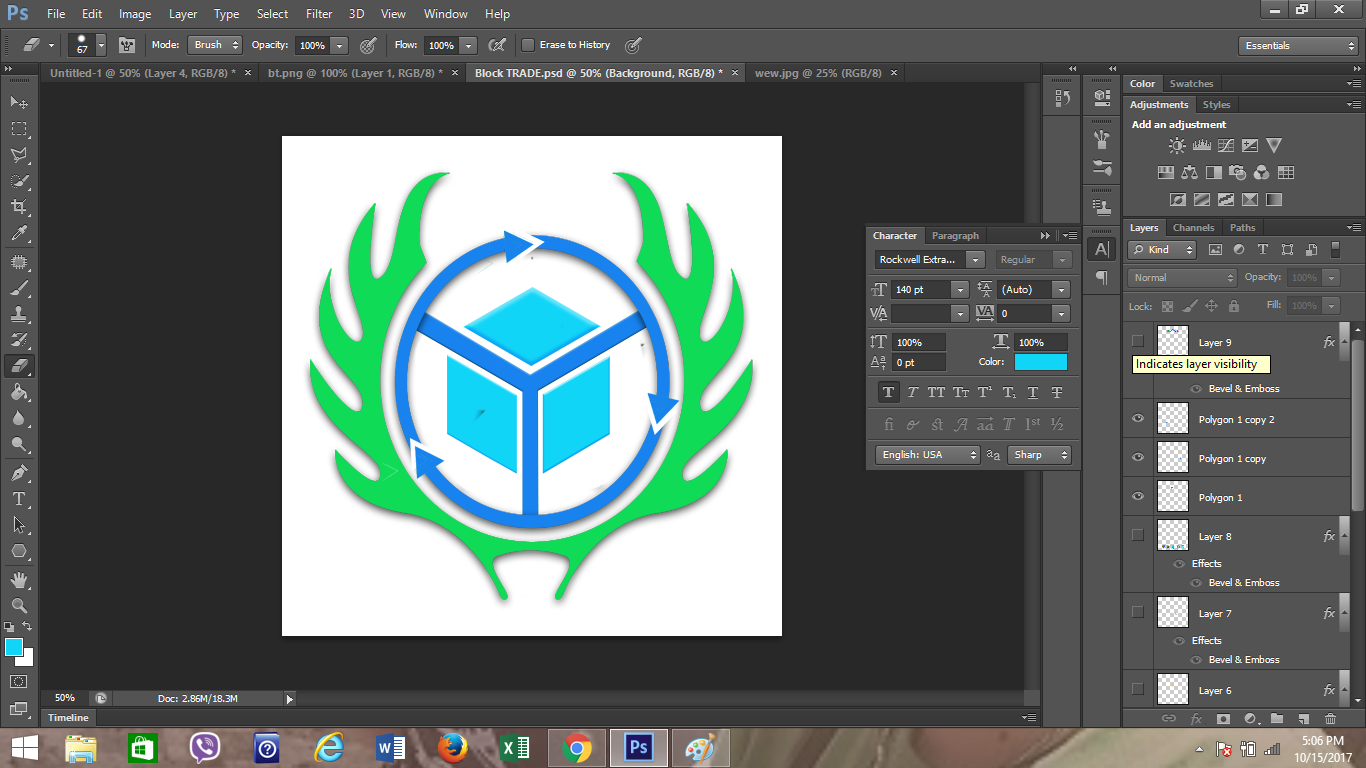Switch to the Paragraph tab
Screen dimensions: 1366x768
pos(955,236)
